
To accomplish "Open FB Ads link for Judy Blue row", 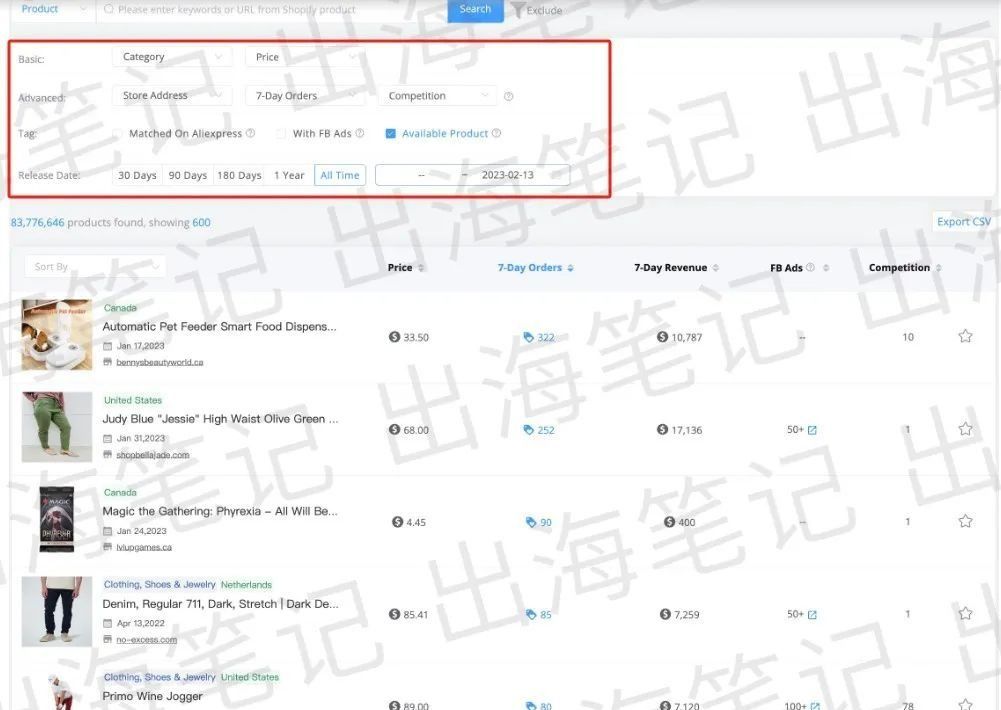I will click(812, 430).
